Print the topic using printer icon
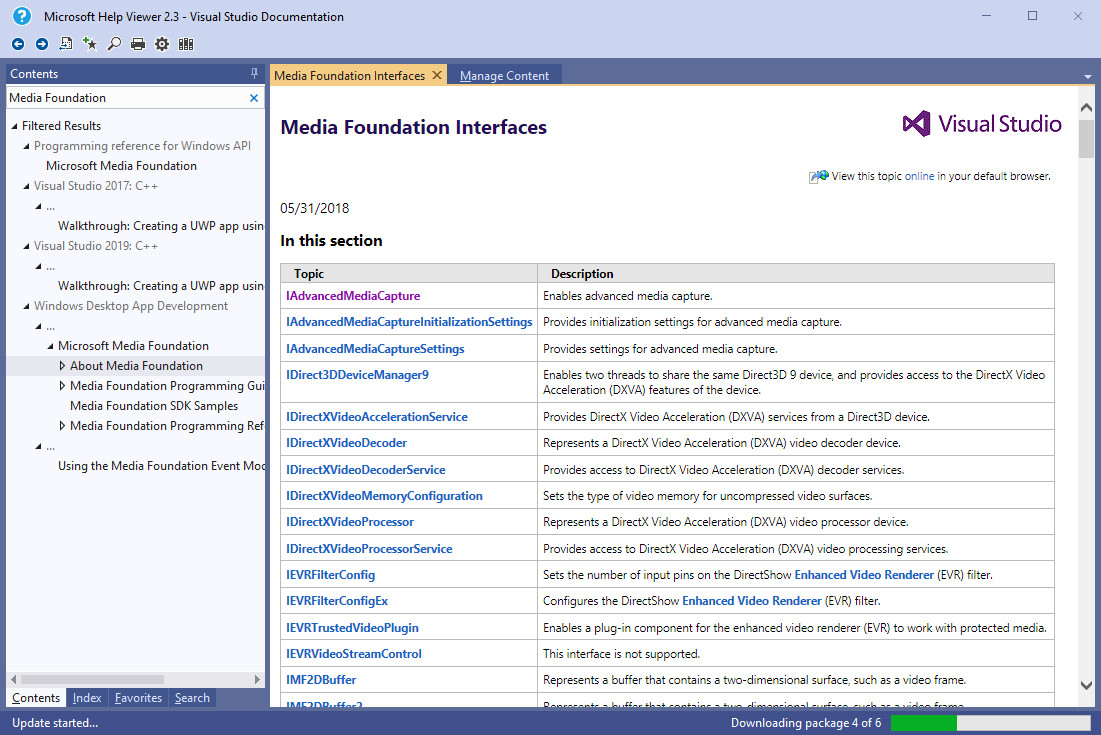The image size is (1101, 735). pos(138,44)
